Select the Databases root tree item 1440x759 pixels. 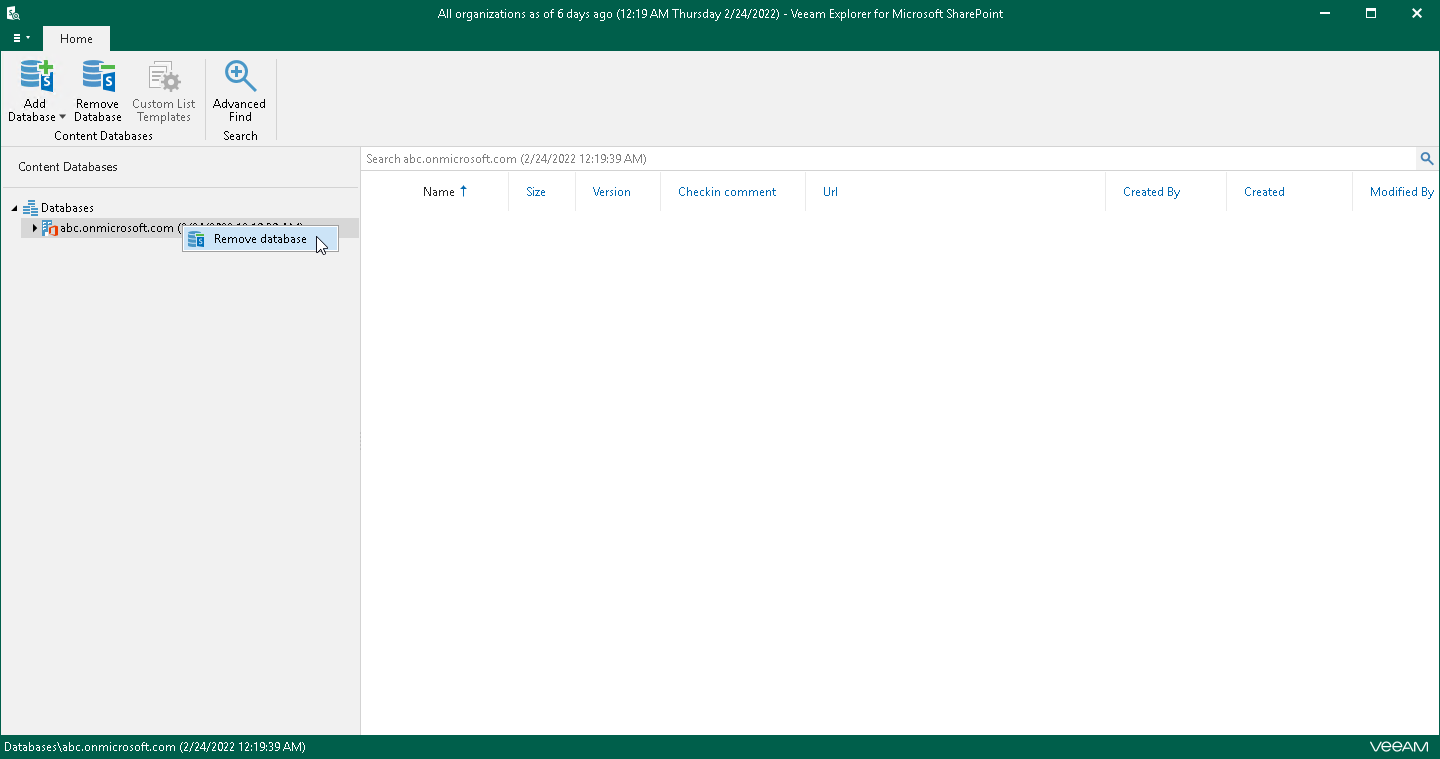tap(67, 208)
